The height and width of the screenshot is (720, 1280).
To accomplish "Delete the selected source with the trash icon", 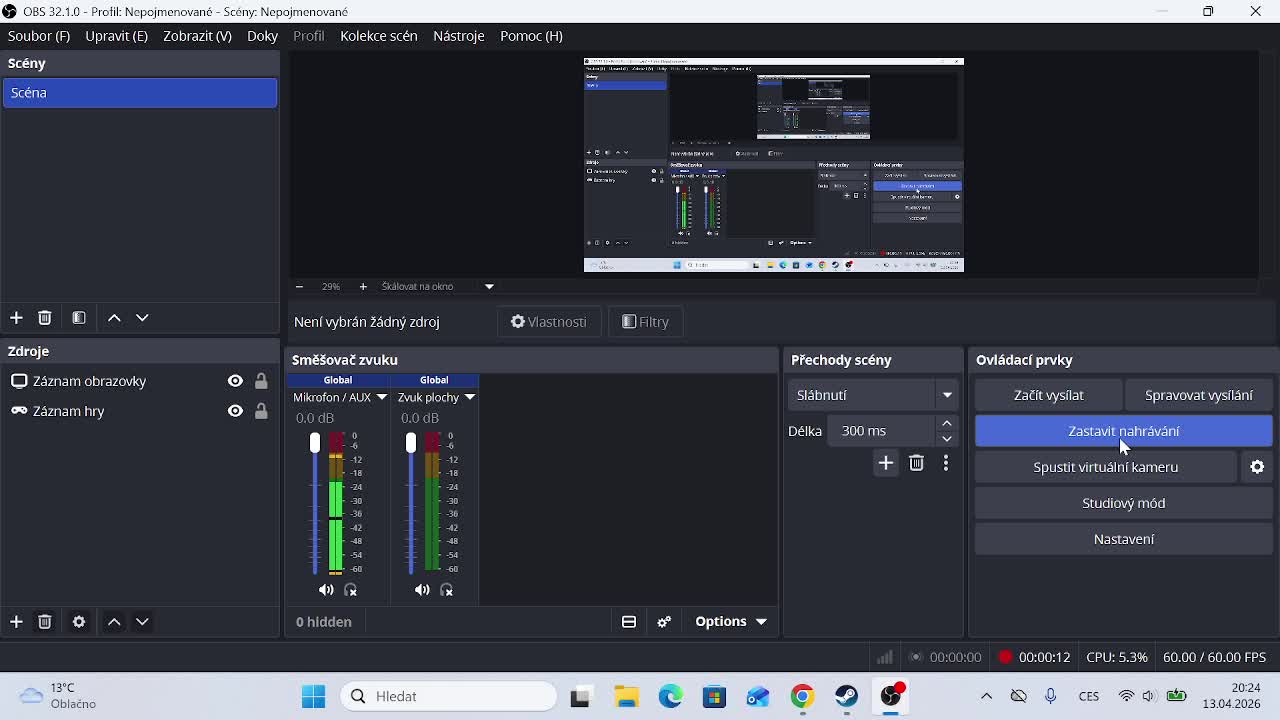I will pyautogui.click(x=44, y=622).
